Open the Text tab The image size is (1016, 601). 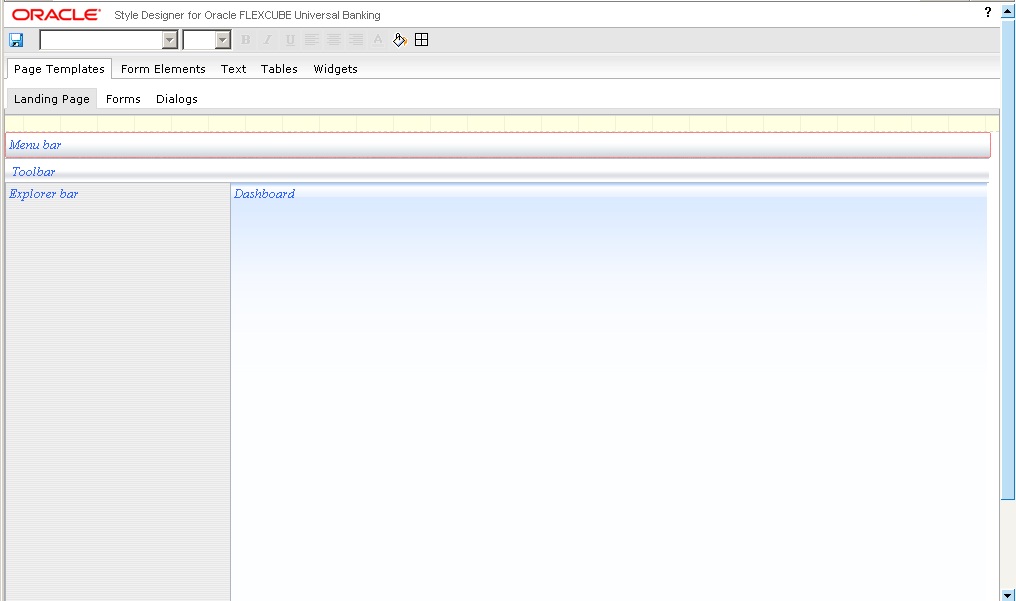click(233, 69)
